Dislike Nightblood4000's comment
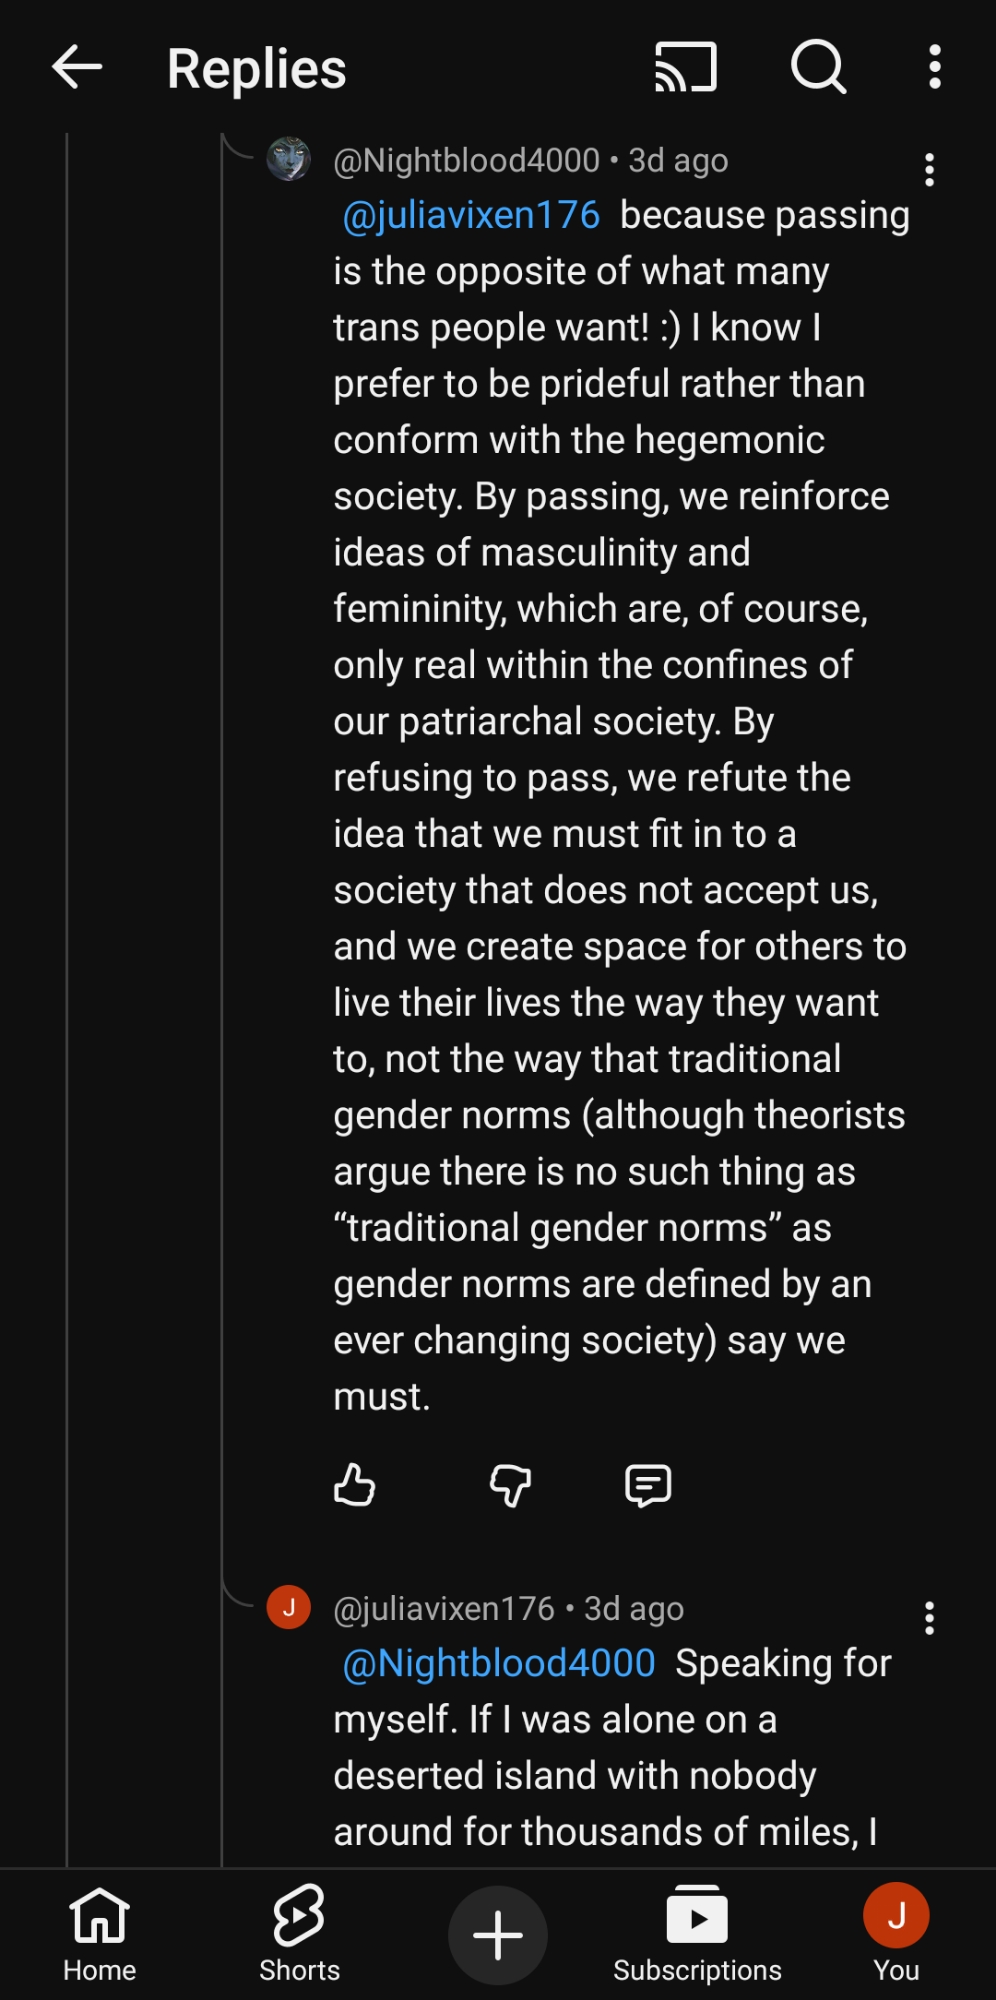The width and height of the screenshot is (996, 2000). pos(510,1485)
